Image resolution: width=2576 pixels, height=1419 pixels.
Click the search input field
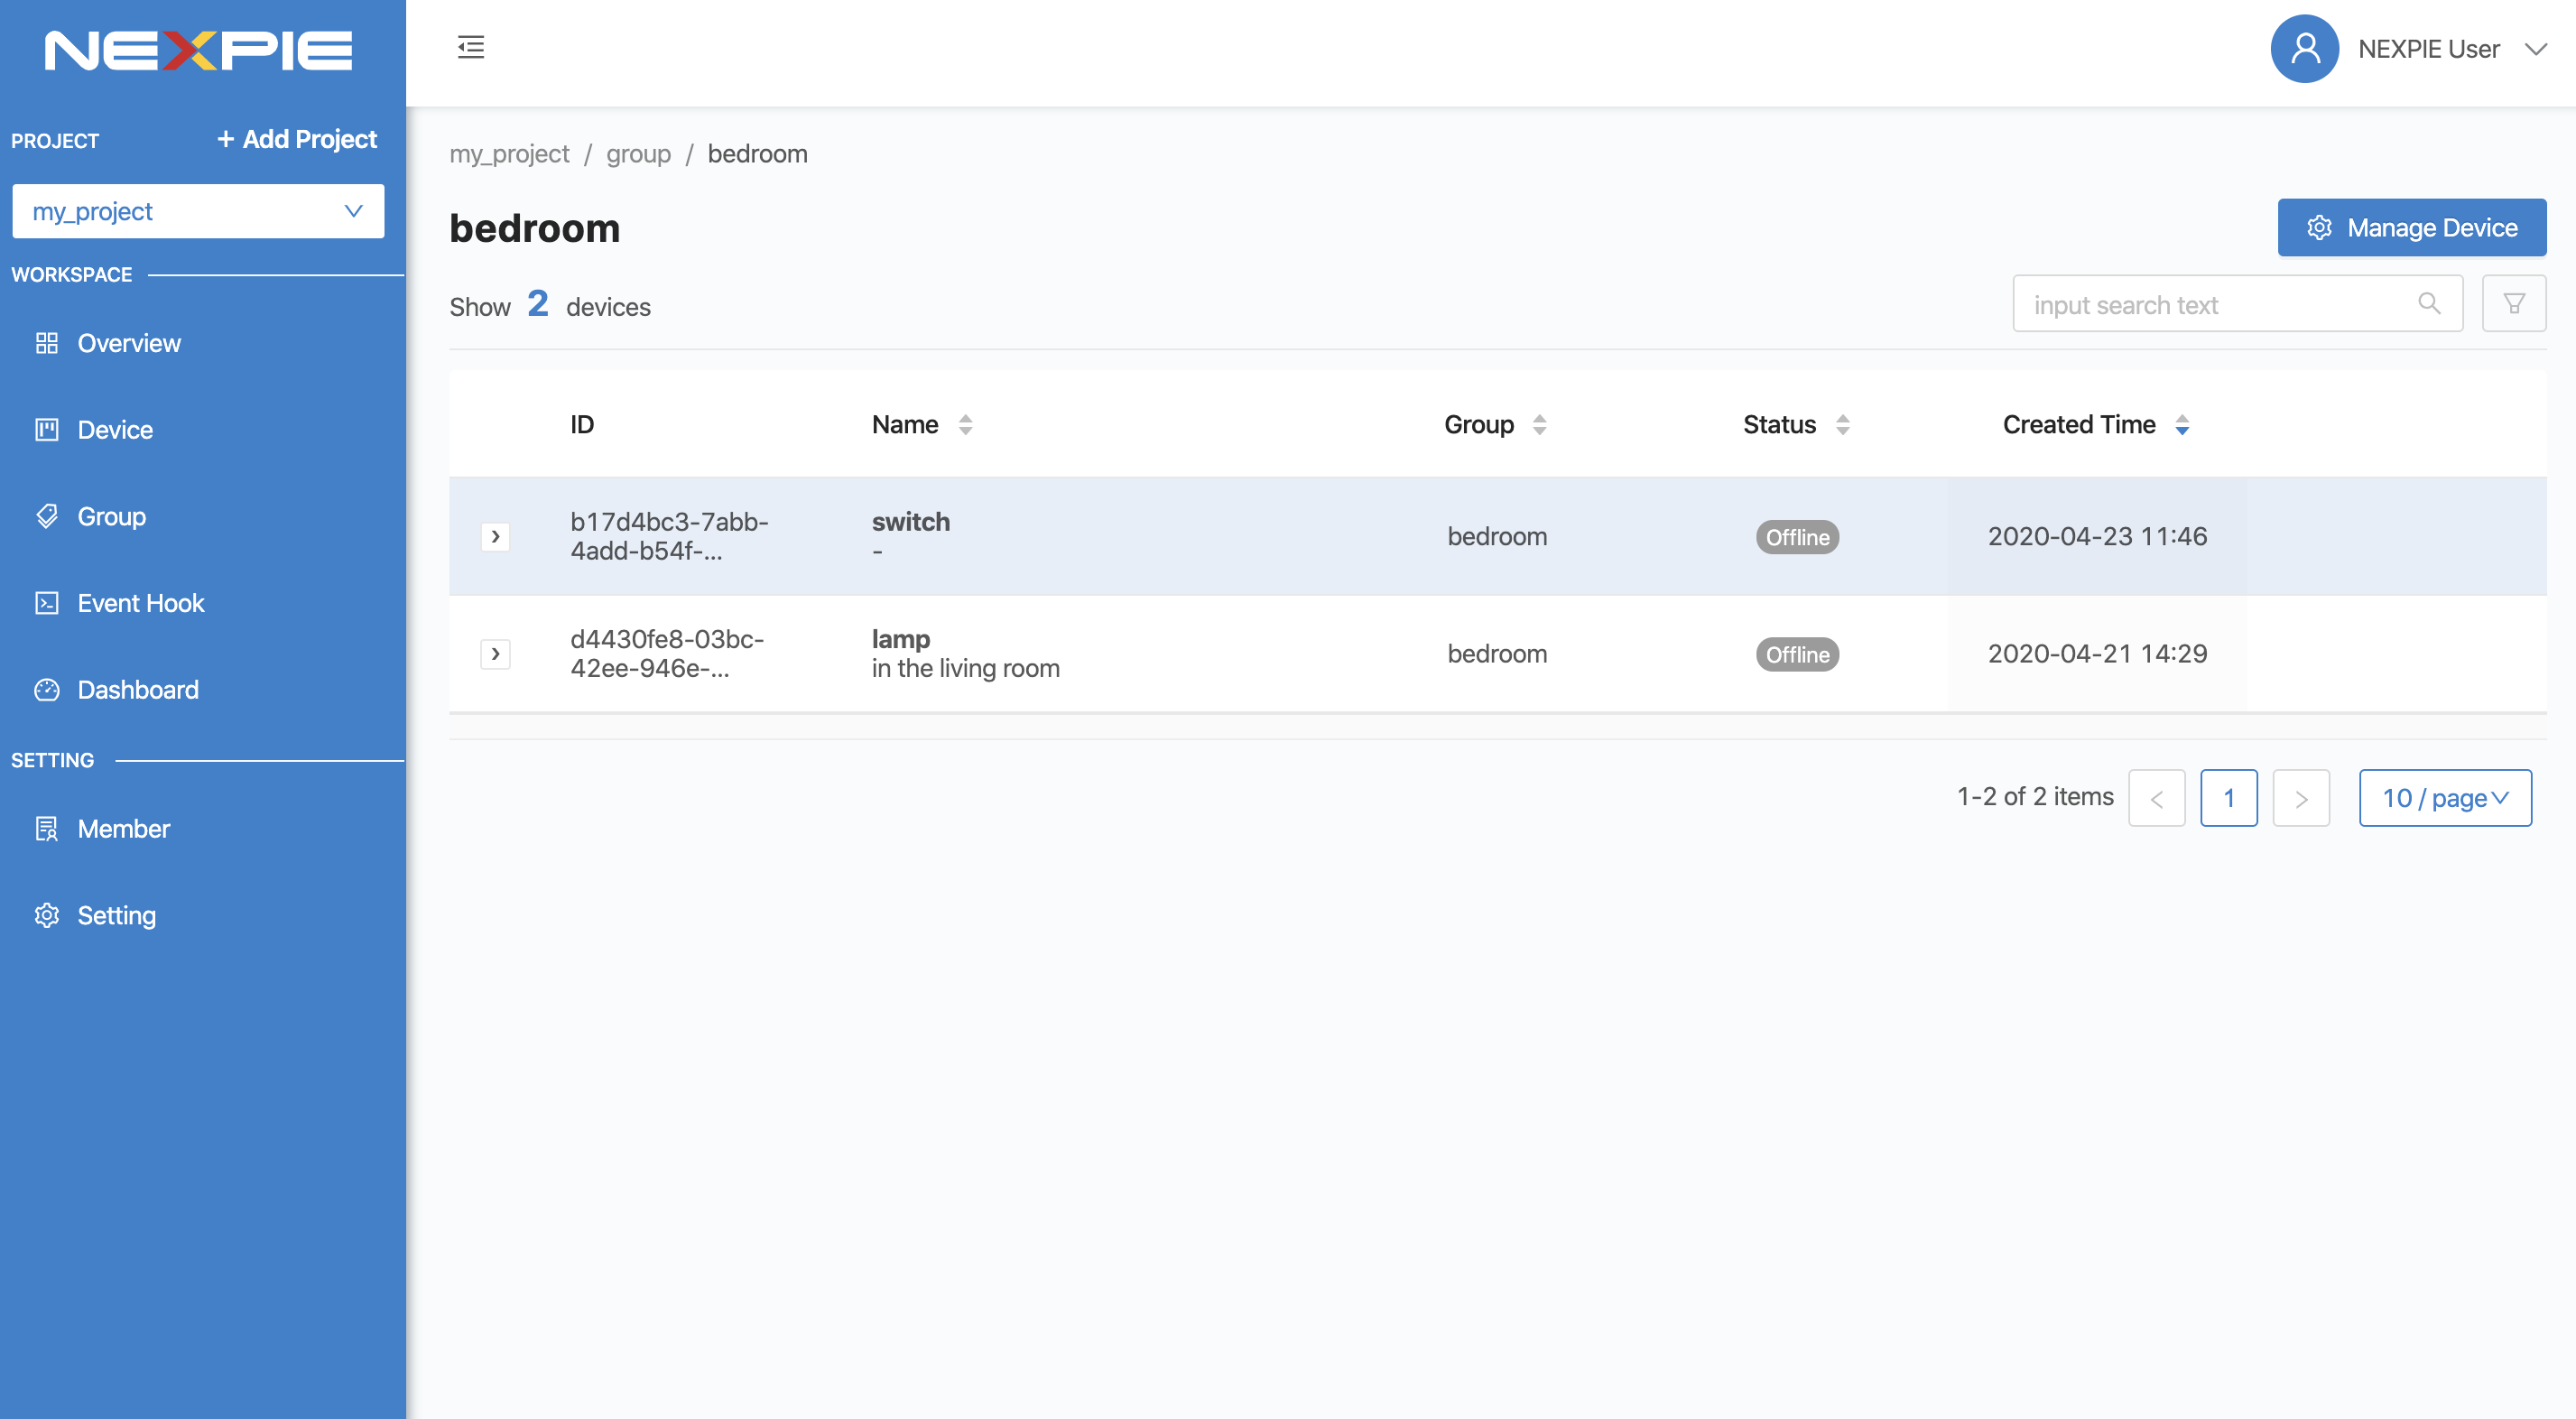[x=2239, y=302]
